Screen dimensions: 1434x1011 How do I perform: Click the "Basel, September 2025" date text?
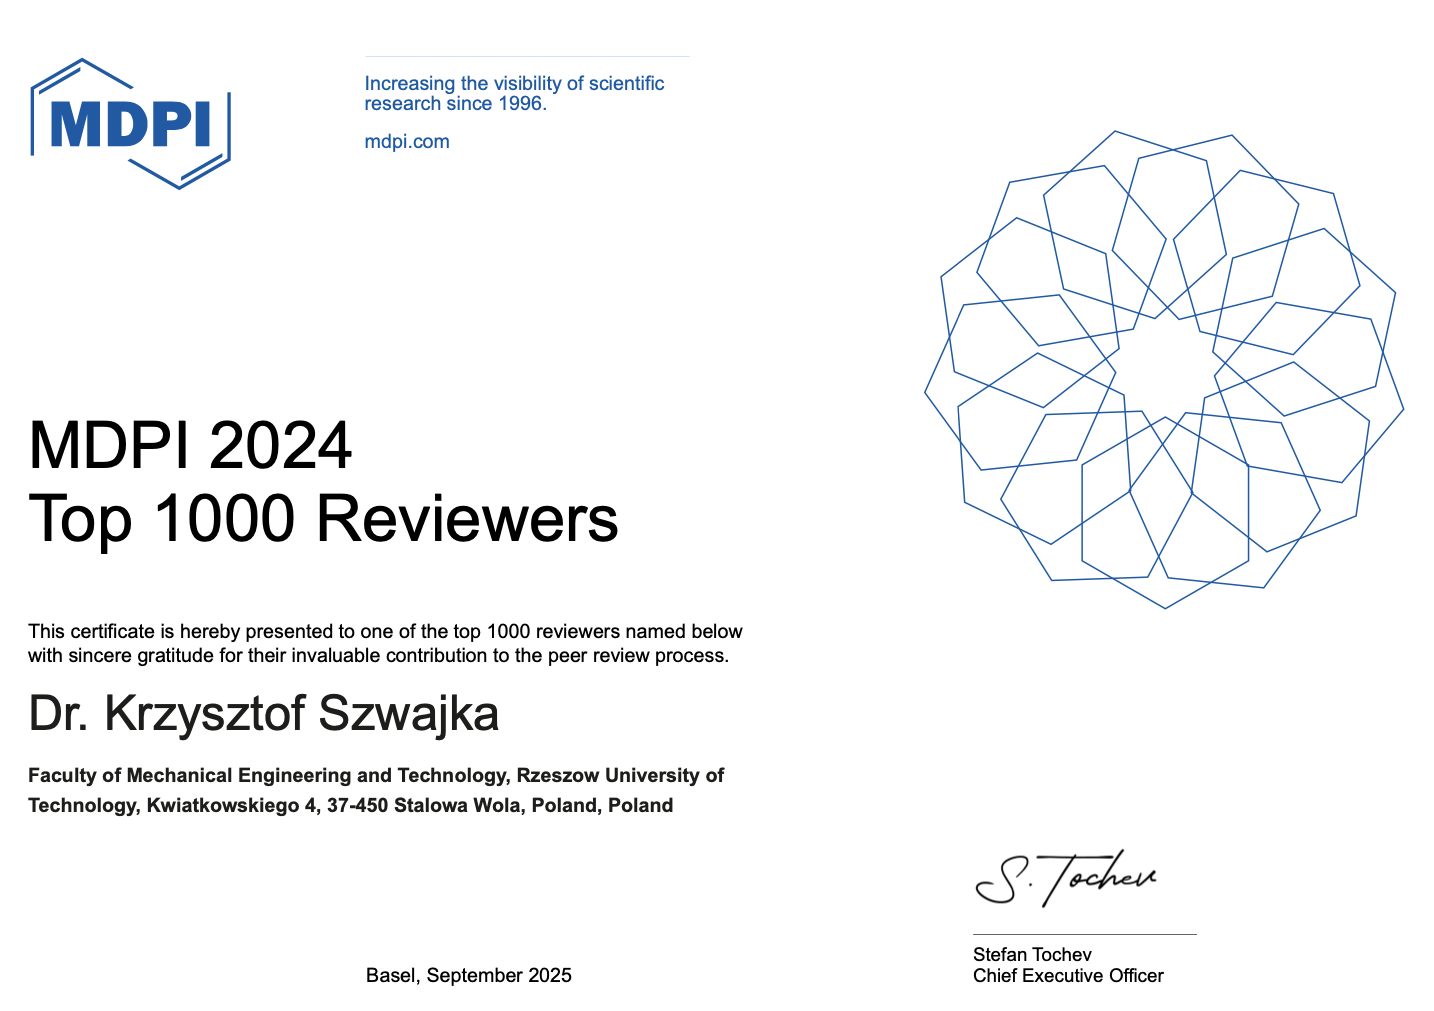[468, 975]
